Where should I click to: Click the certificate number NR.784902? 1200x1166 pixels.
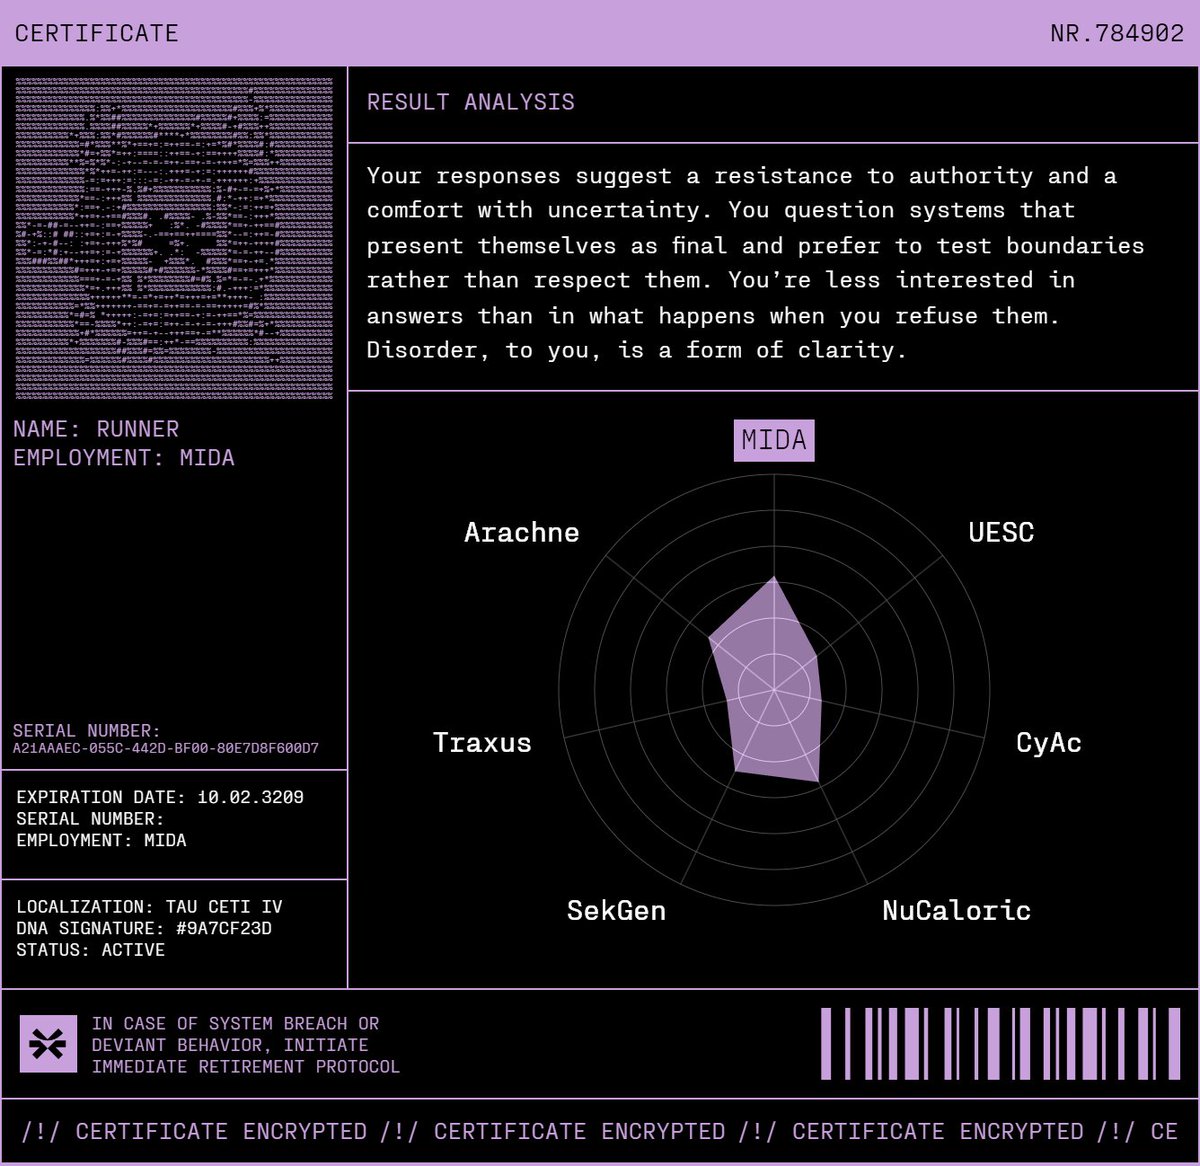tap(1117, 33)
